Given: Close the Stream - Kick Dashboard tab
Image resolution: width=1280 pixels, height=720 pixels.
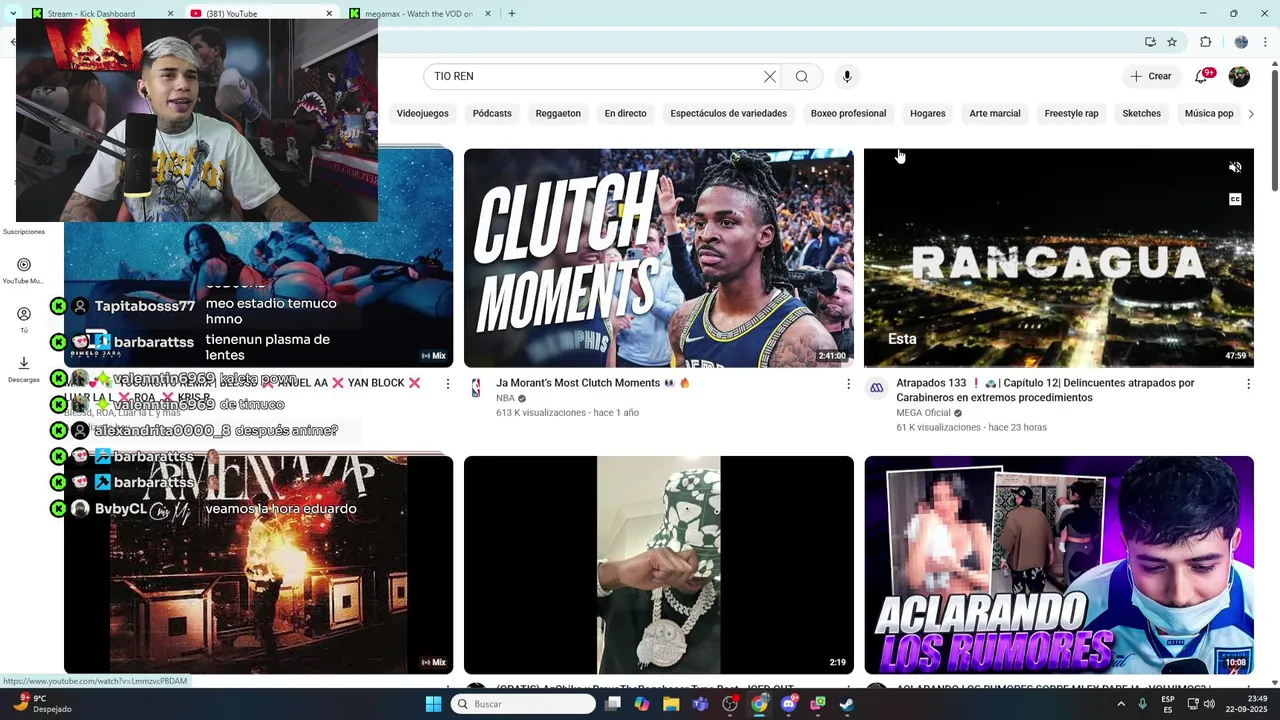Looking at the screenshot, I should click(x=170, y=13).
